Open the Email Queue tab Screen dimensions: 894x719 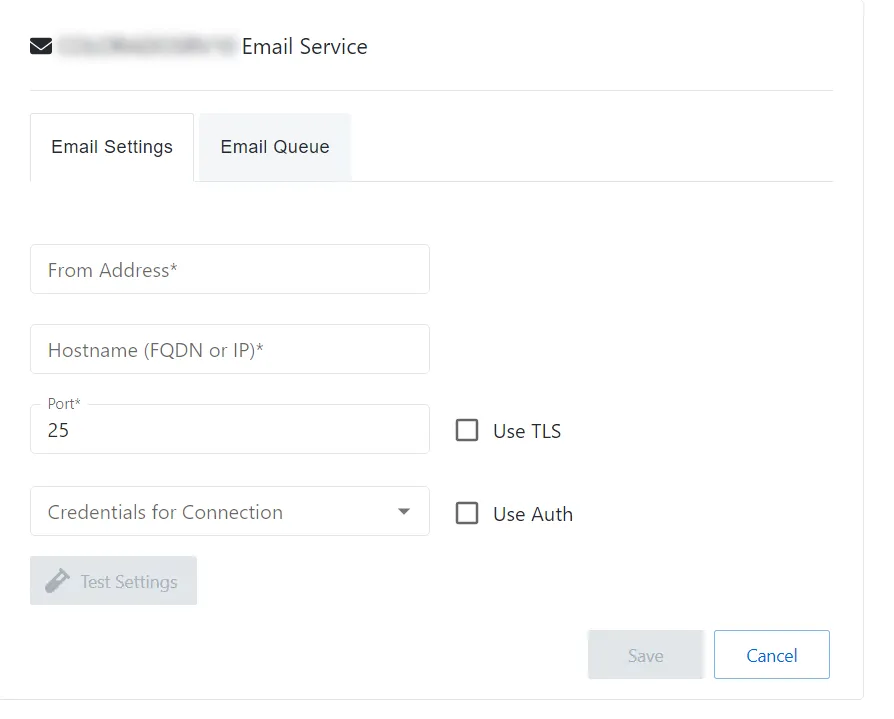click(x=275, y=147)
